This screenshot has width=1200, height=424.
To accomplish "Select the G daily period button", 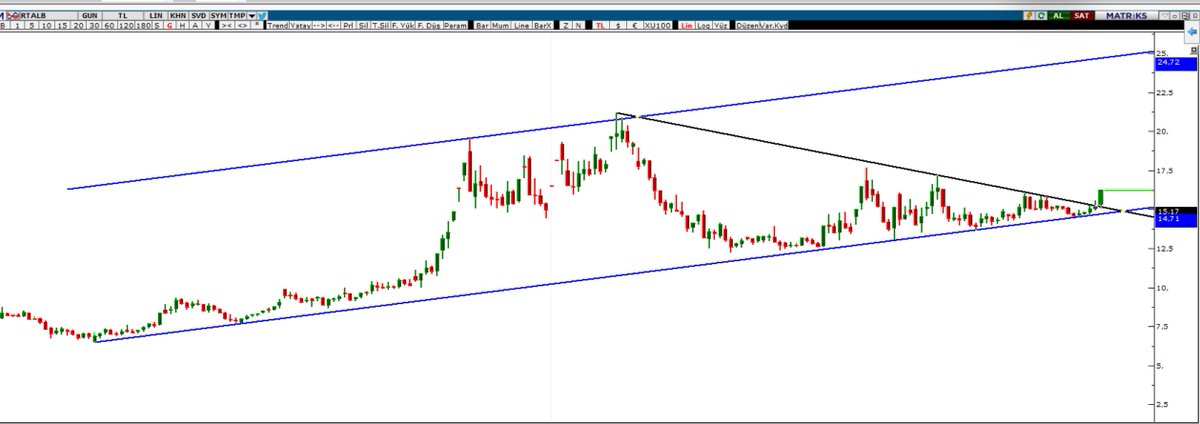I will (x=169, y=25).
